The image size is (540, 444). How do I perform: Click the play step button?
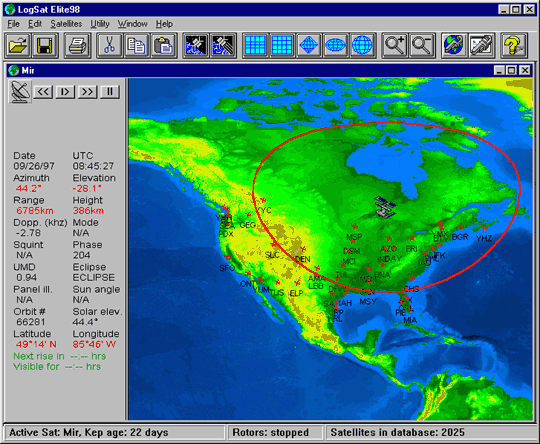click(x=65, y=92)
